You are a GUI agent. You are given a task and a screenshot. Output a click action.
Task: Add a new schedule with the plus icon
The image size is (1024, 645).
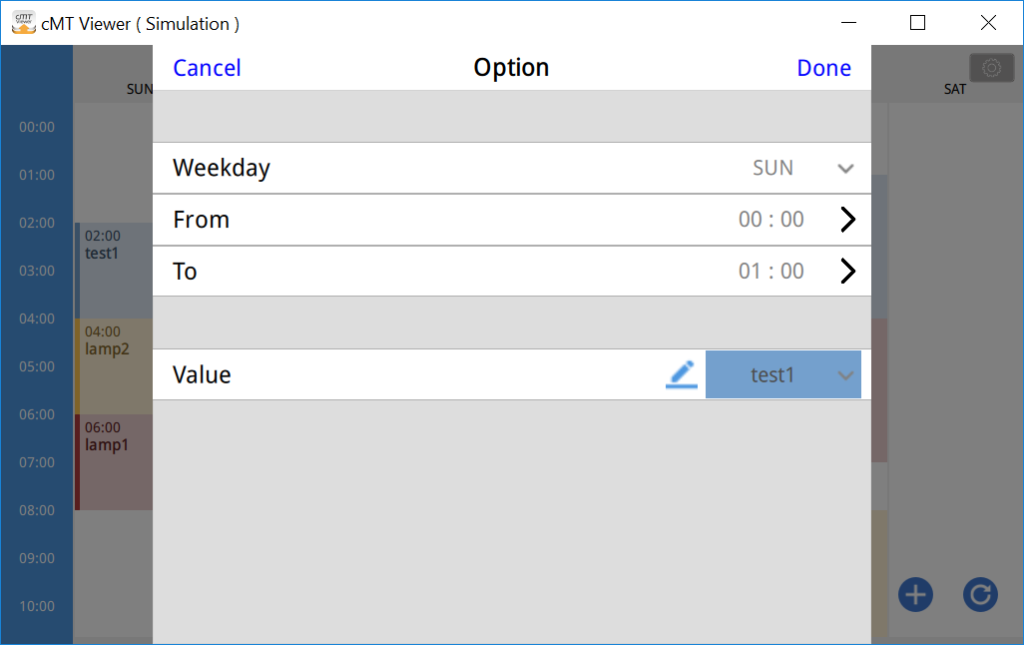(915, 594)
